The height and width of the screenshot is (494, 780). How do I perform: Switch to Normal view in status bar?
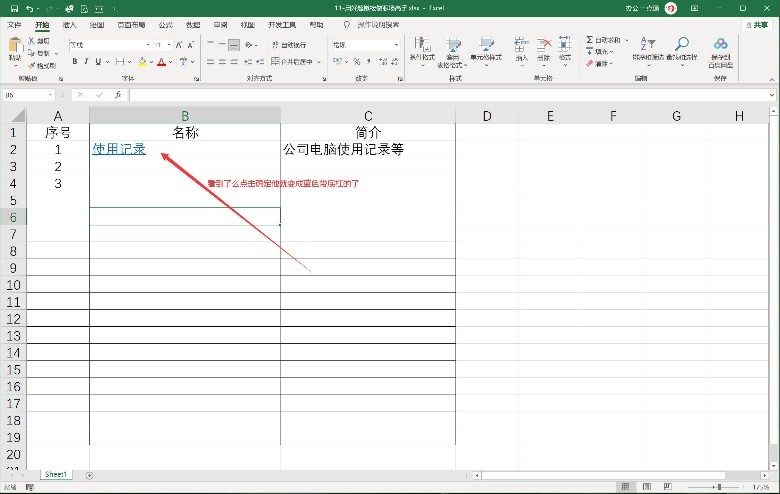pyautogui.click(x=625, y=487)
